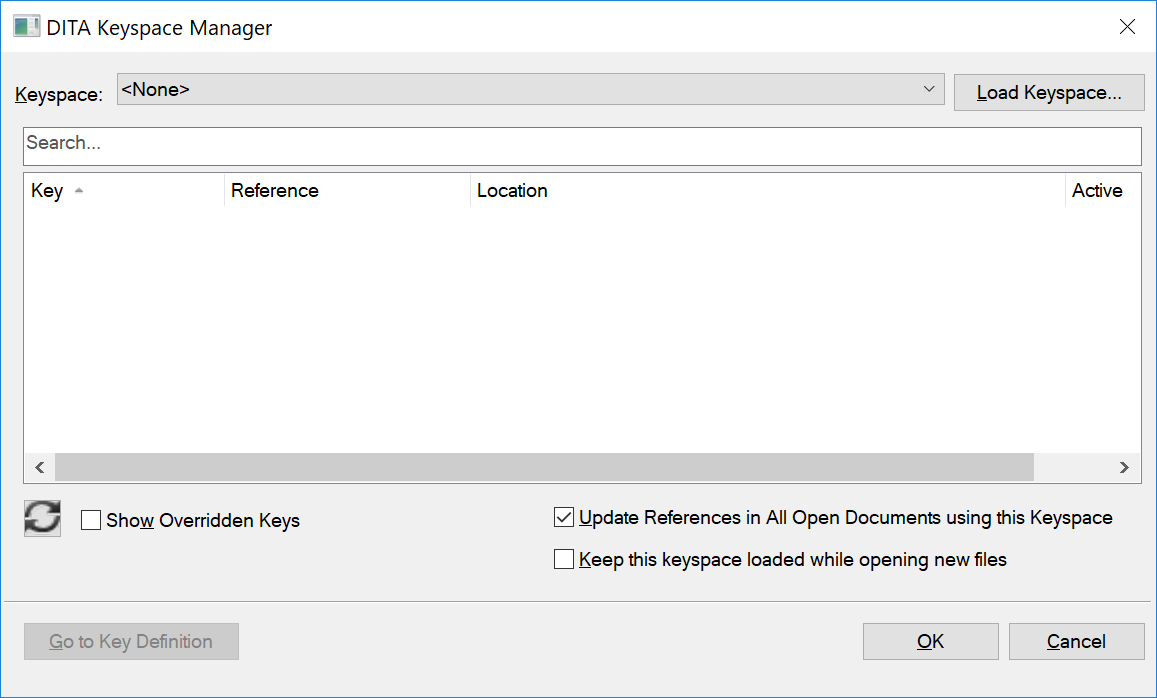The image size is (1157, 698).
Task: Click the right scroll arrow below the key list
Action: [x=1123, y=467]
